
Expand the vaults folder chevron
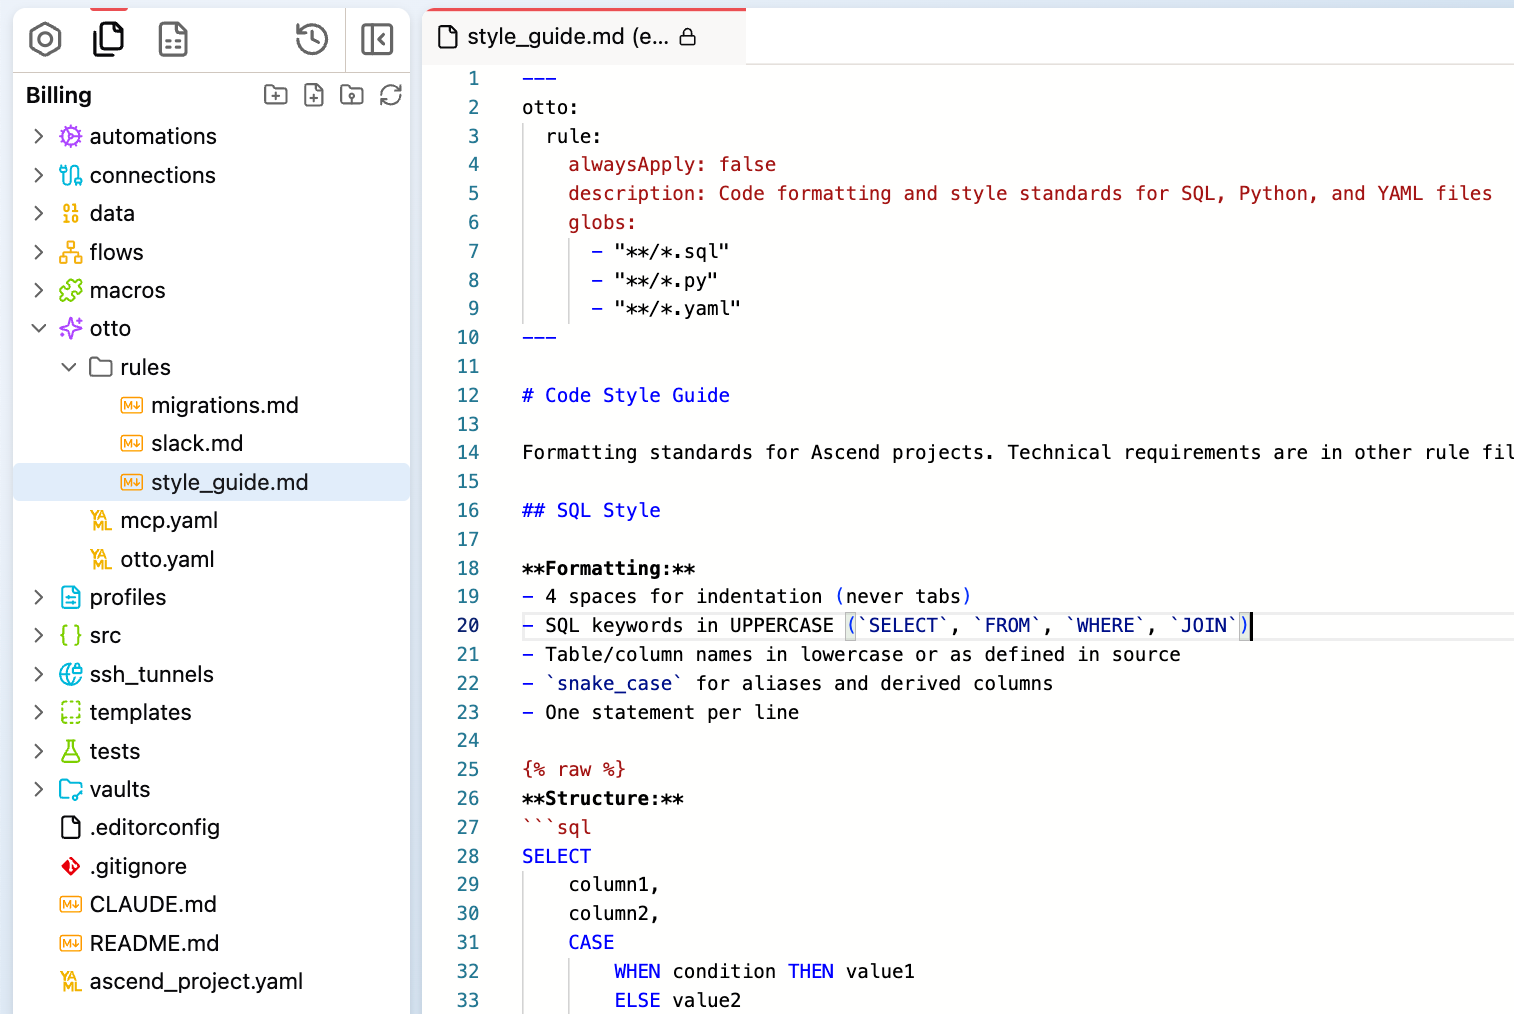click(x=39, y=789)
